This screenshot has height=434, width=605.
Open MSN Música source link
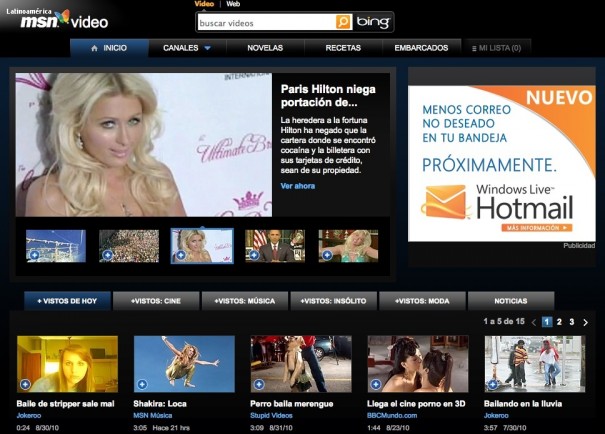point(153,415)
